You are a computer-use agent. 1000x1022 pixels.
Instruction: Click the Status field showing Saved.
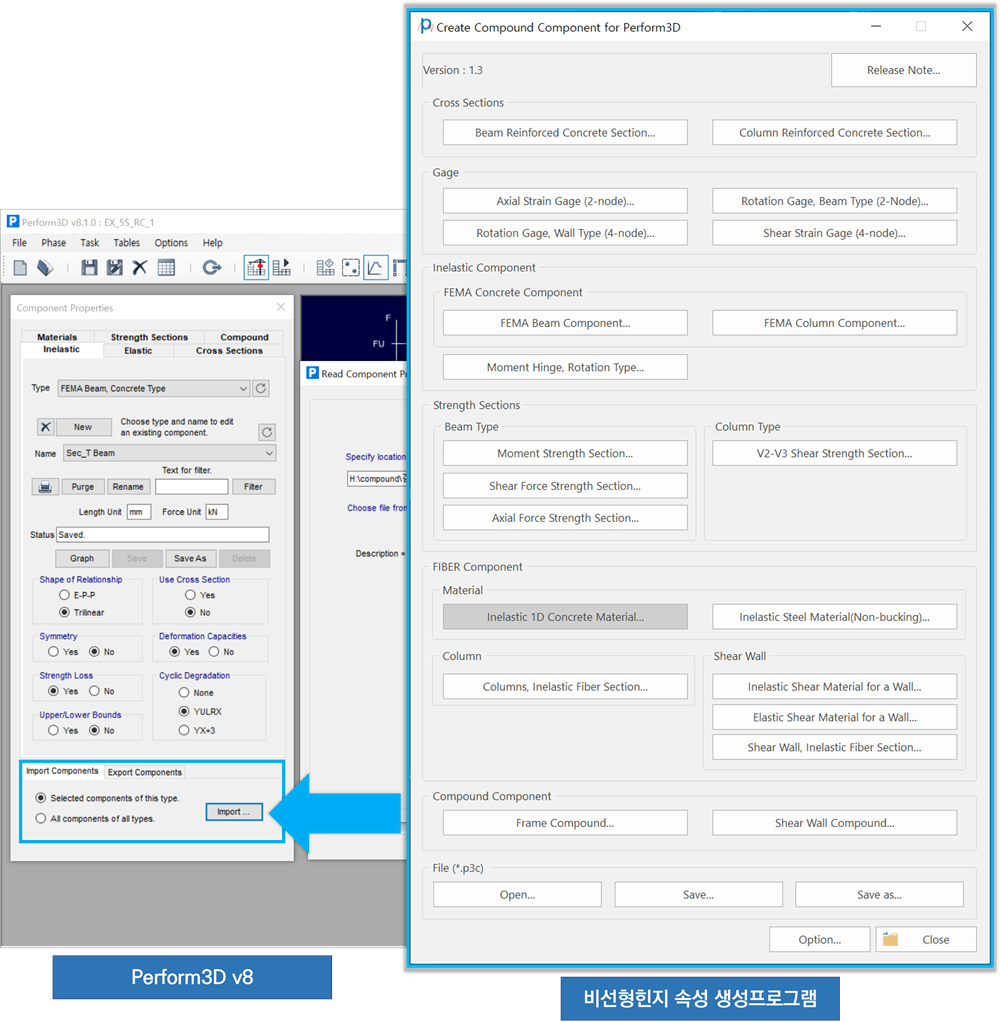[163, 534]
